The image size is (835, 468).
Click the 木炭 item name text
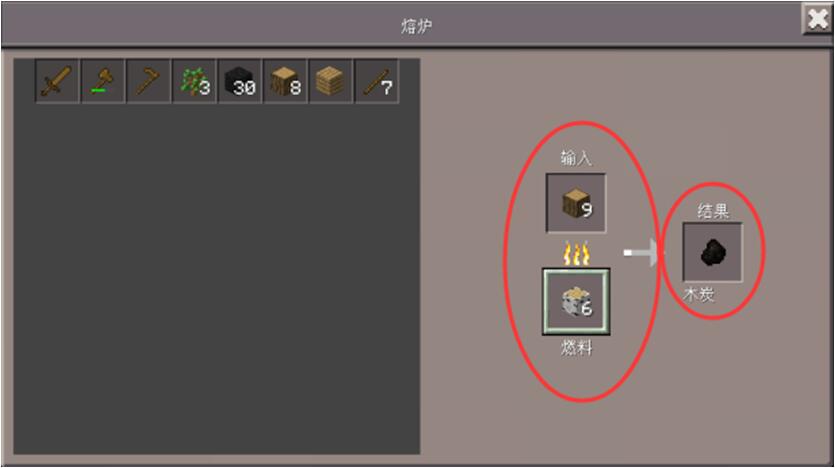(x=699, y=294)
